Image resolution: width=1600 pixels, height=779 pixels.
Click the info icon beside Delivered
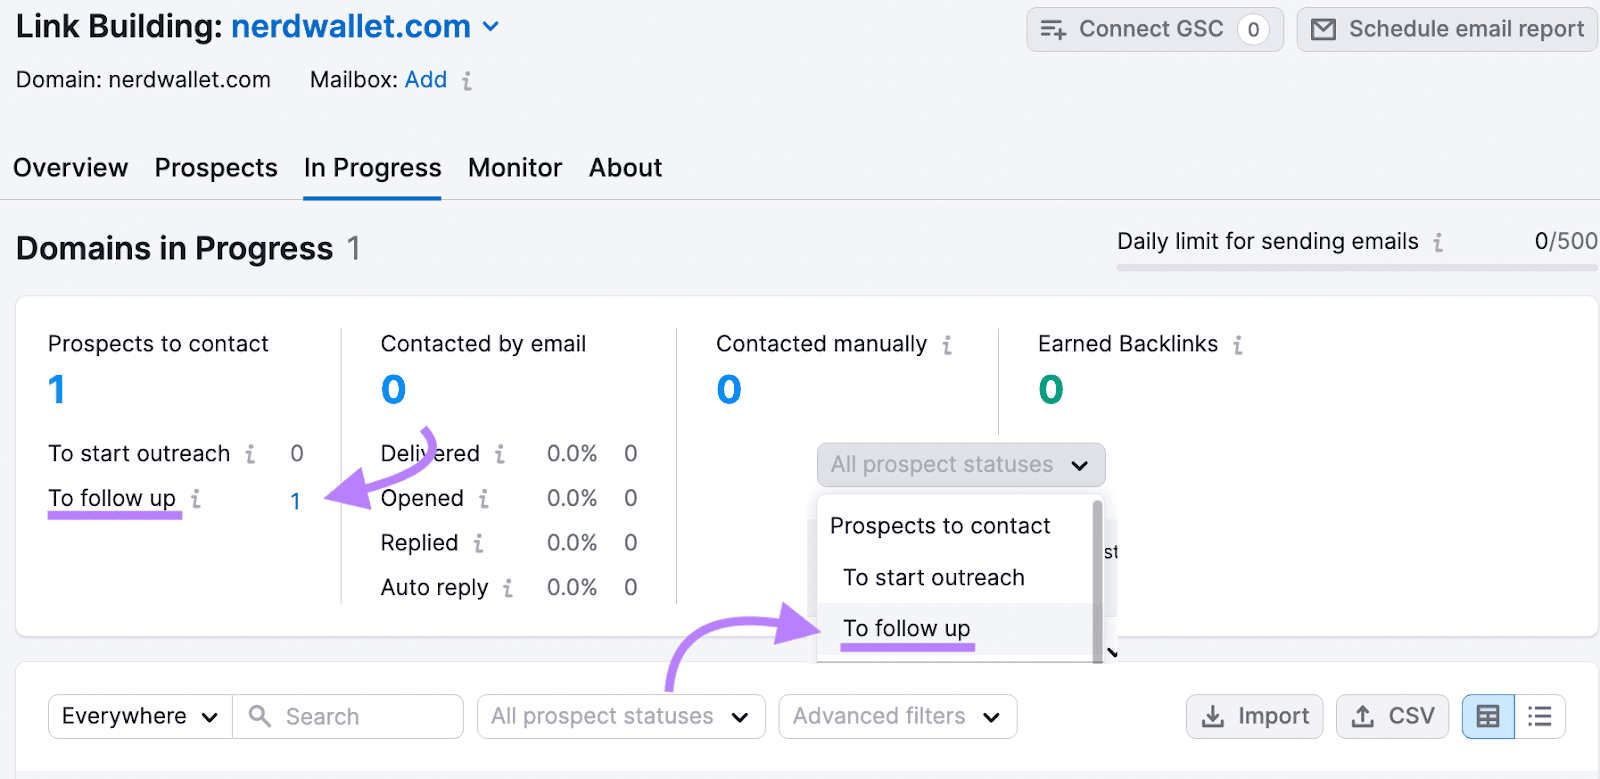pyautogui.click(x=503, y=454)
